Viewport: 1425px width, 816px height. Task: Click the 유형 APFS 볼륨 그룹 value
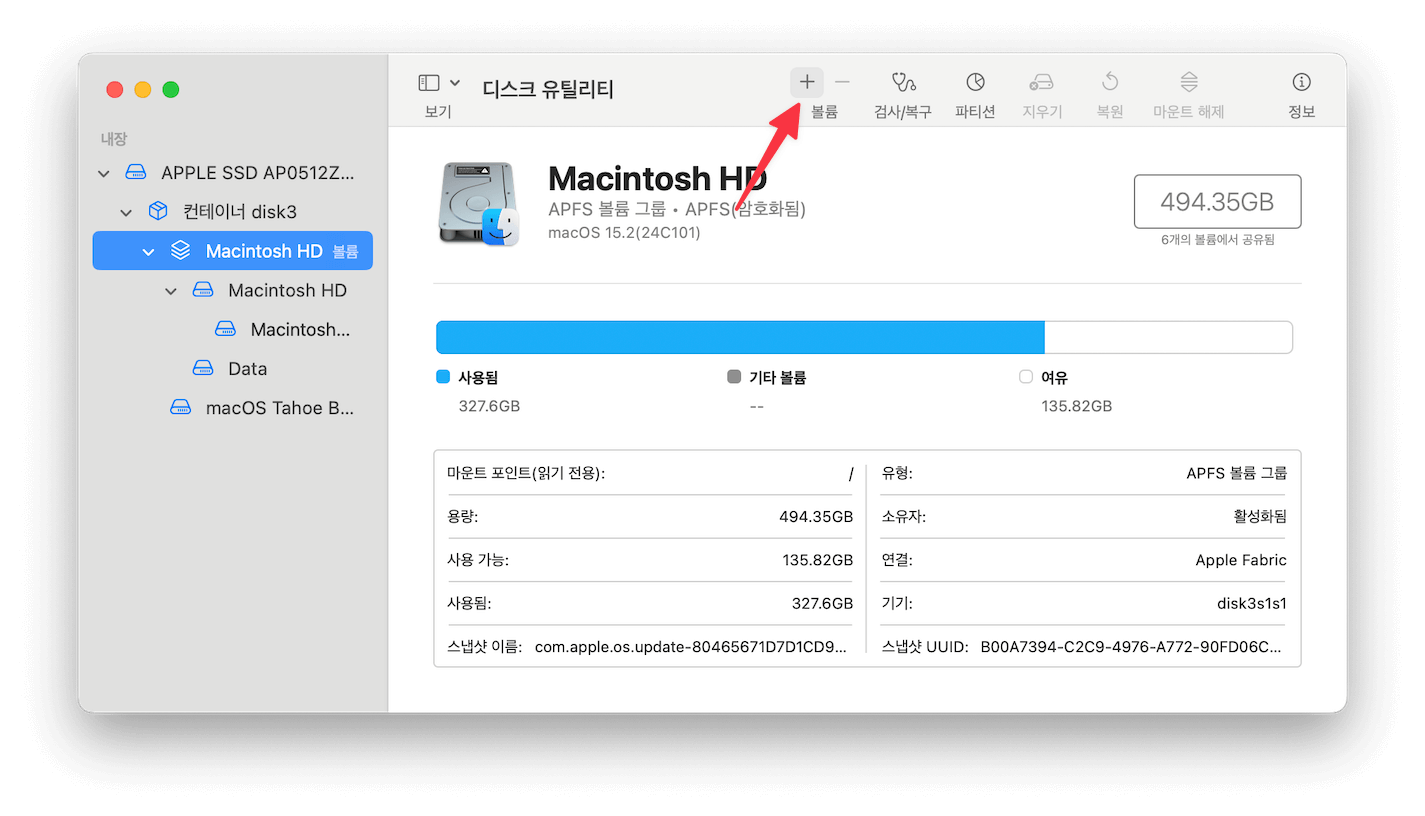pos(1237,473)
